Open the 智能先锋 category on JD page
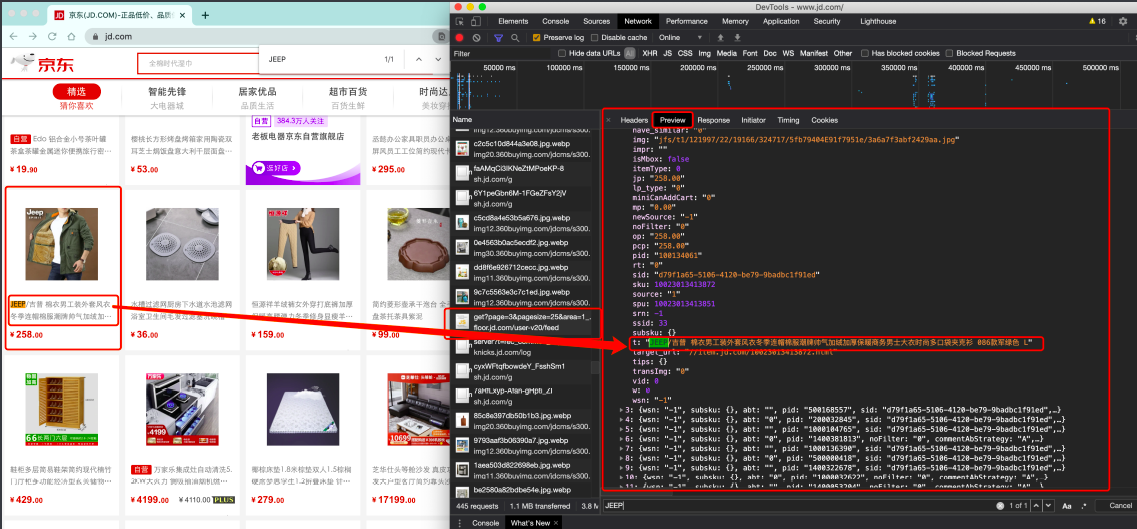This screenshot has height=529, width=1137. (x=167, y=92)
